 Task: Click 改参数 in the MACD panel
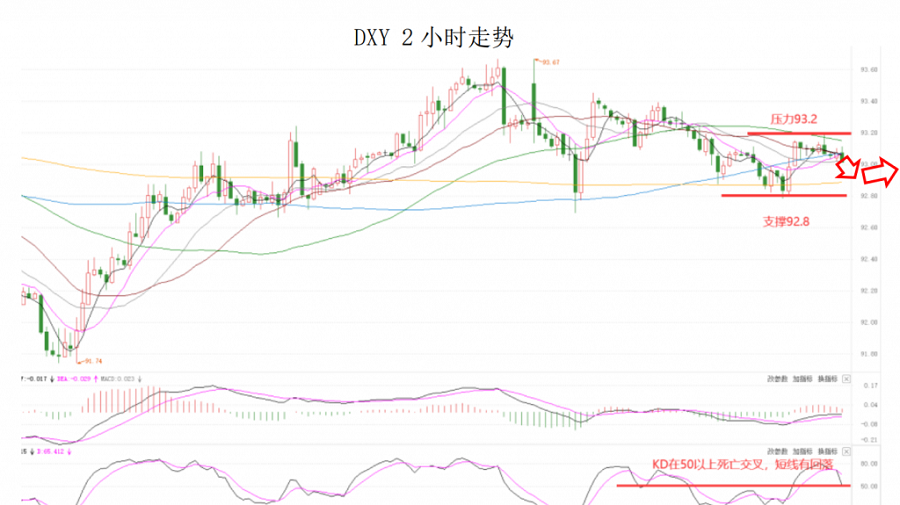[777, 379]
